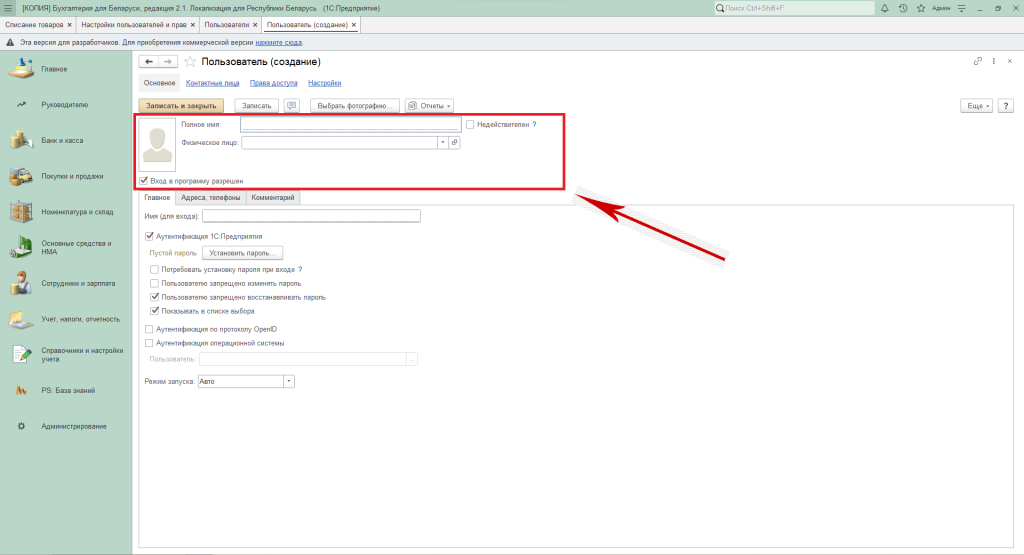The height and width of the screenshot is (555, 1024).
Task: Click the favorites star next to form title
Action: click(190, 62)
